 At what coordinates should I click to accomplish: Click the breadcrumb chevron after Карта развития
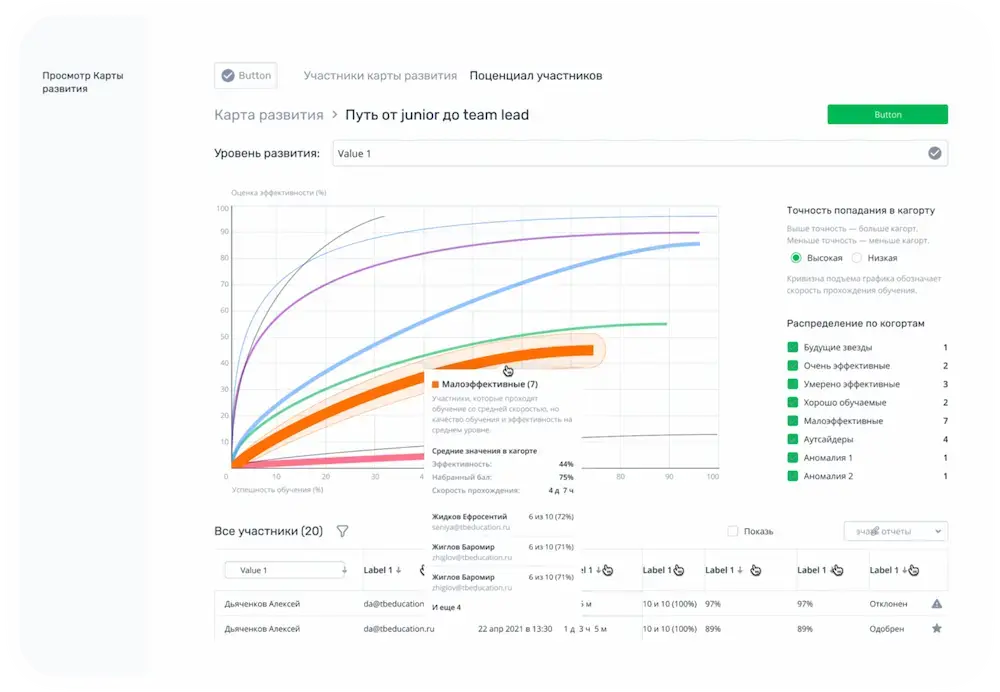coord(335,115)
